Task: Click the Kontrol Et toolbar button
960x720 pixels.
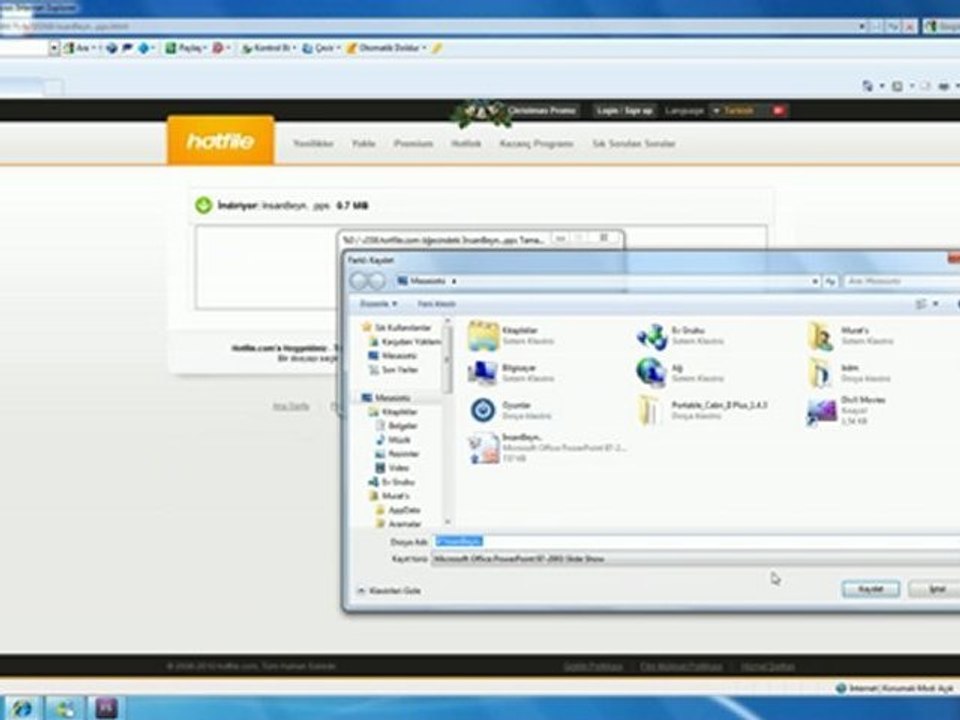Action: (x=268, y=48)
